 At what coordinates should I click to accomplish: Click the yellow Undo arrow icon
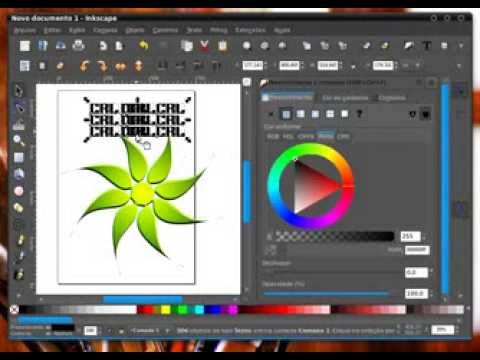(x=144, y=45)
